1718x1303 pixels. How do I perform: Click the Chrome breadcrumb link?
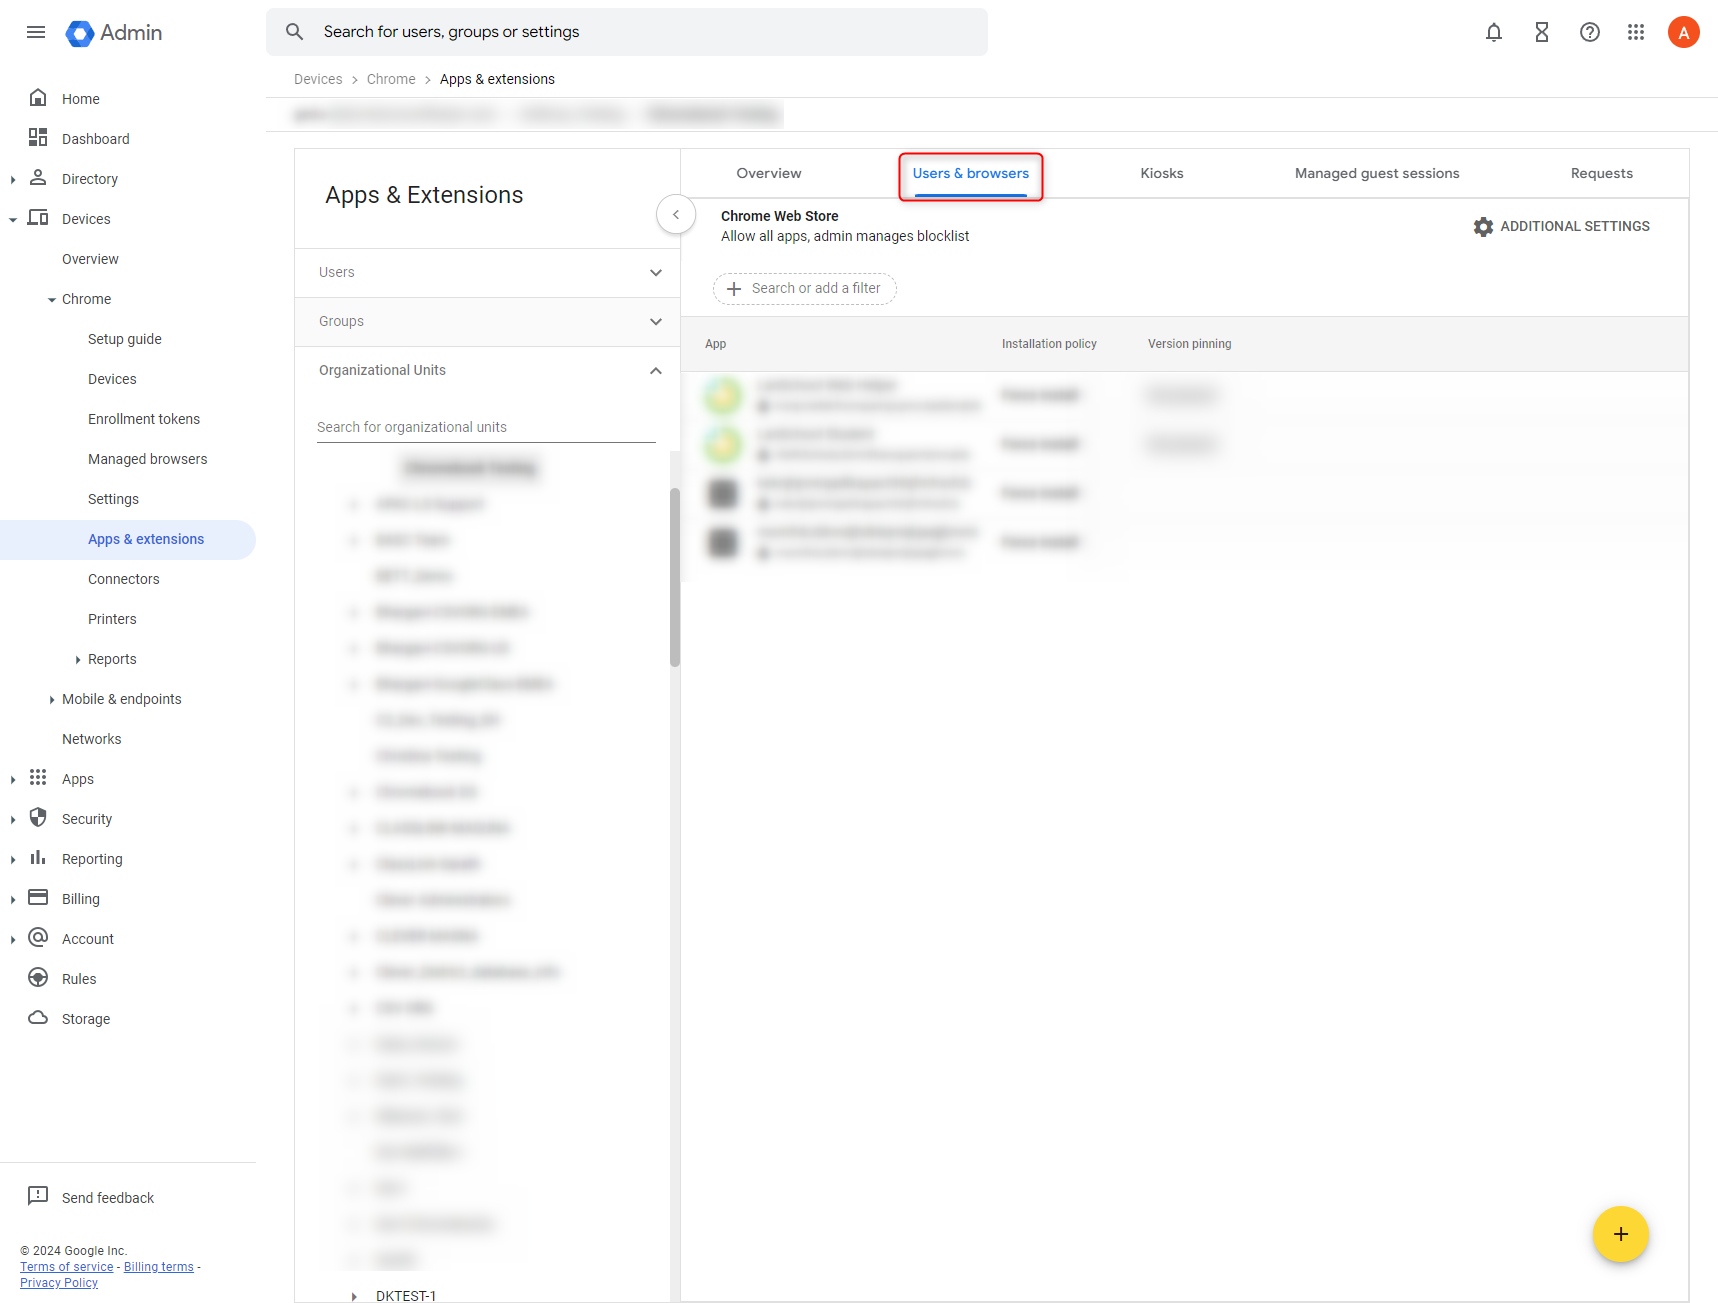click(391, 79)
